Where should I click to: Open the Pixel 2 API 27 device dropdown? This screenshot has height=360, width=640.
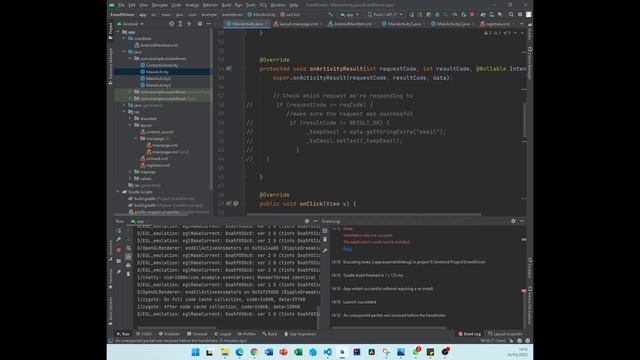[x=384, y=15]
